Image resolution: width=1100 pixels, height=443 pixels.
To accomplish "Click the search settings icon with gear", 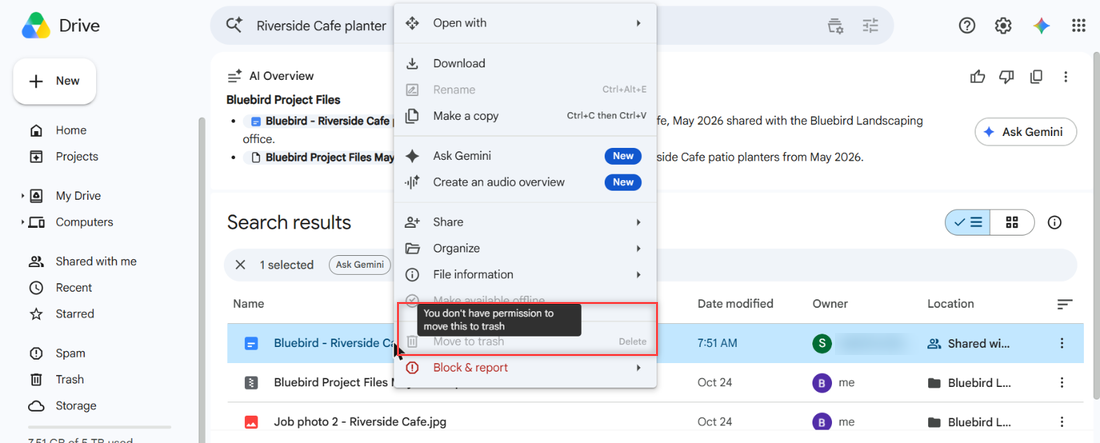I will point(835,26).
